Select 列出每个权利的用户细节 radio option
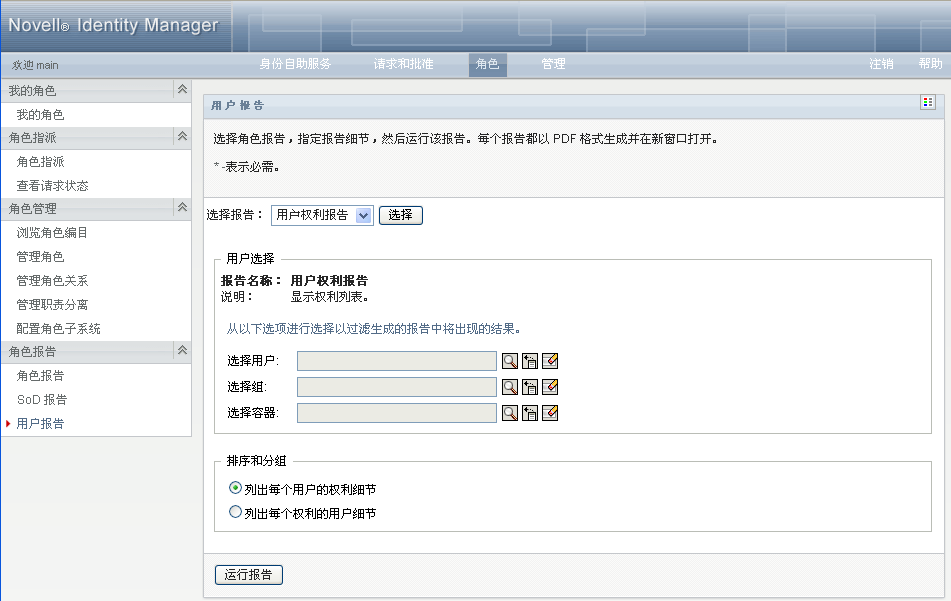The width and height of the screenshot is (951, 601). click(235, 512)
